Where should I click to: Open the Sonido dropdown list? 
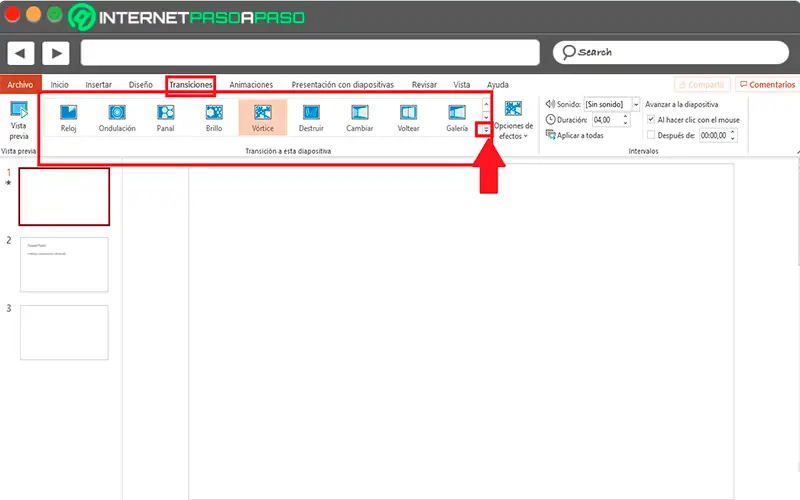636,104
